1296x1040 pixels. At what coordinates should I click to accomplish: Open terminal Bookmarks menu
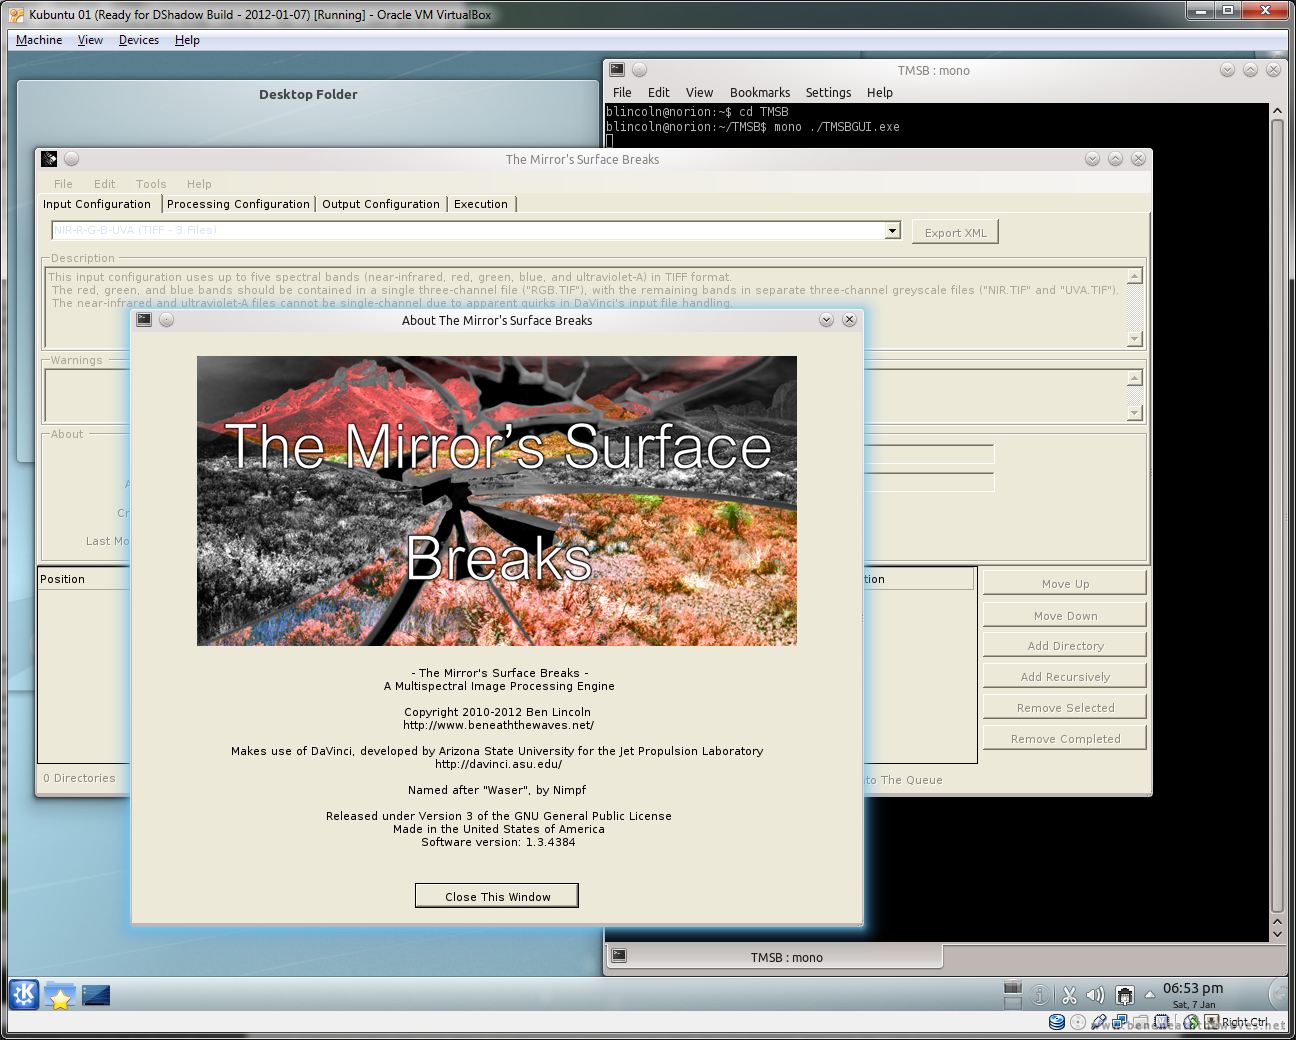[x=760, y=92]
